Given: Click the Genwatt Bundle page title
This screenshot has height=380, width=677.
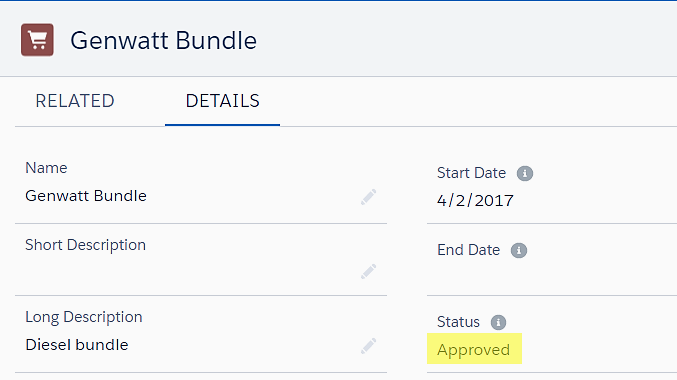Looking at the screenshot, I should click(x=164, y=41).
